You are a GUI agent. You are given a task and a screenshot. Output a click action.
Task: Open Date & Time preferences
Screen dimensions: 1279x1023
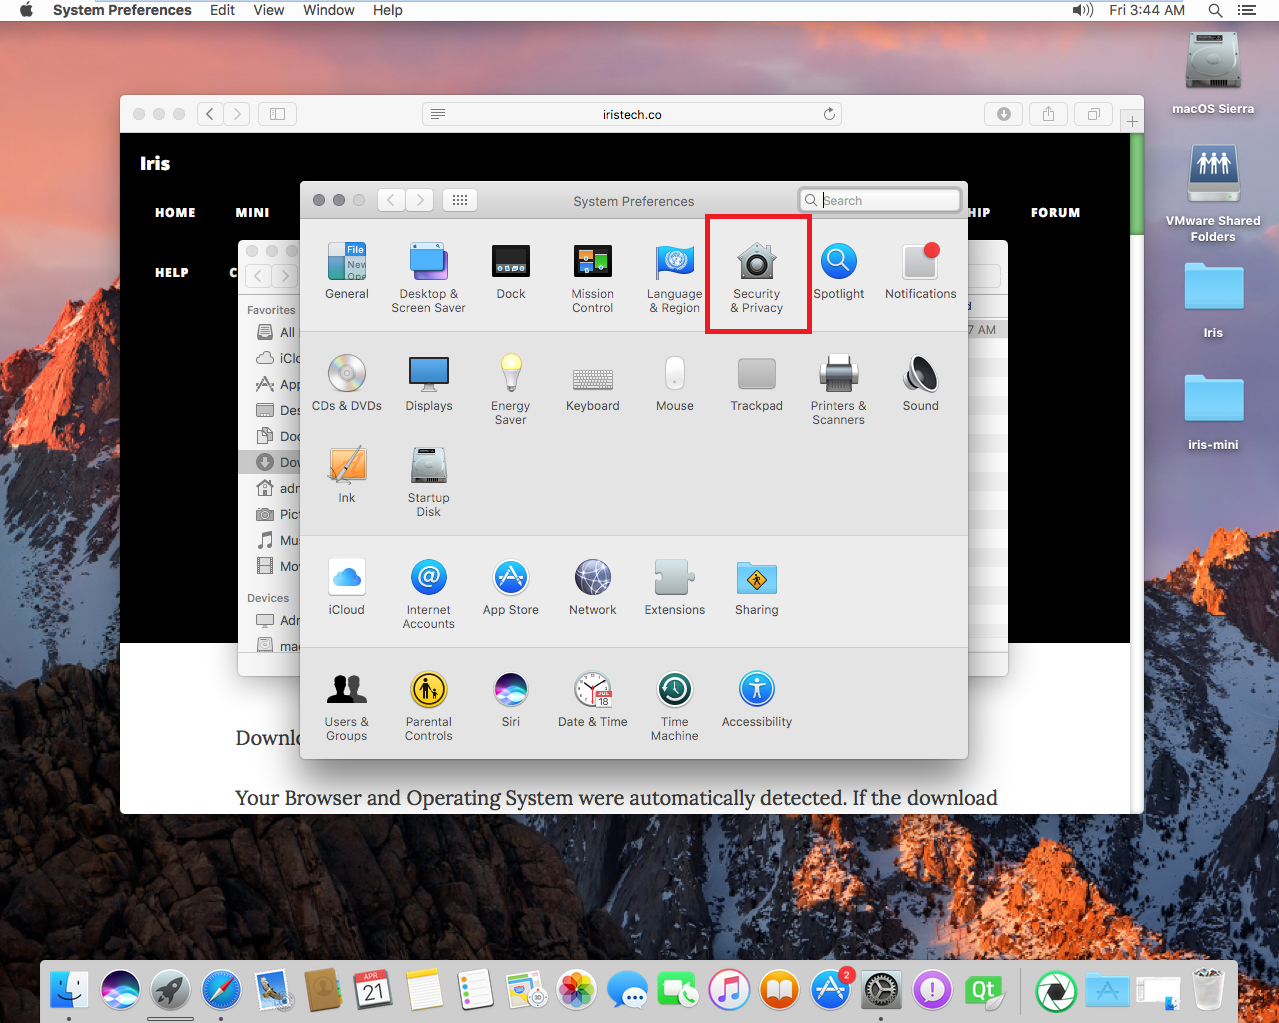coord(593,699)
